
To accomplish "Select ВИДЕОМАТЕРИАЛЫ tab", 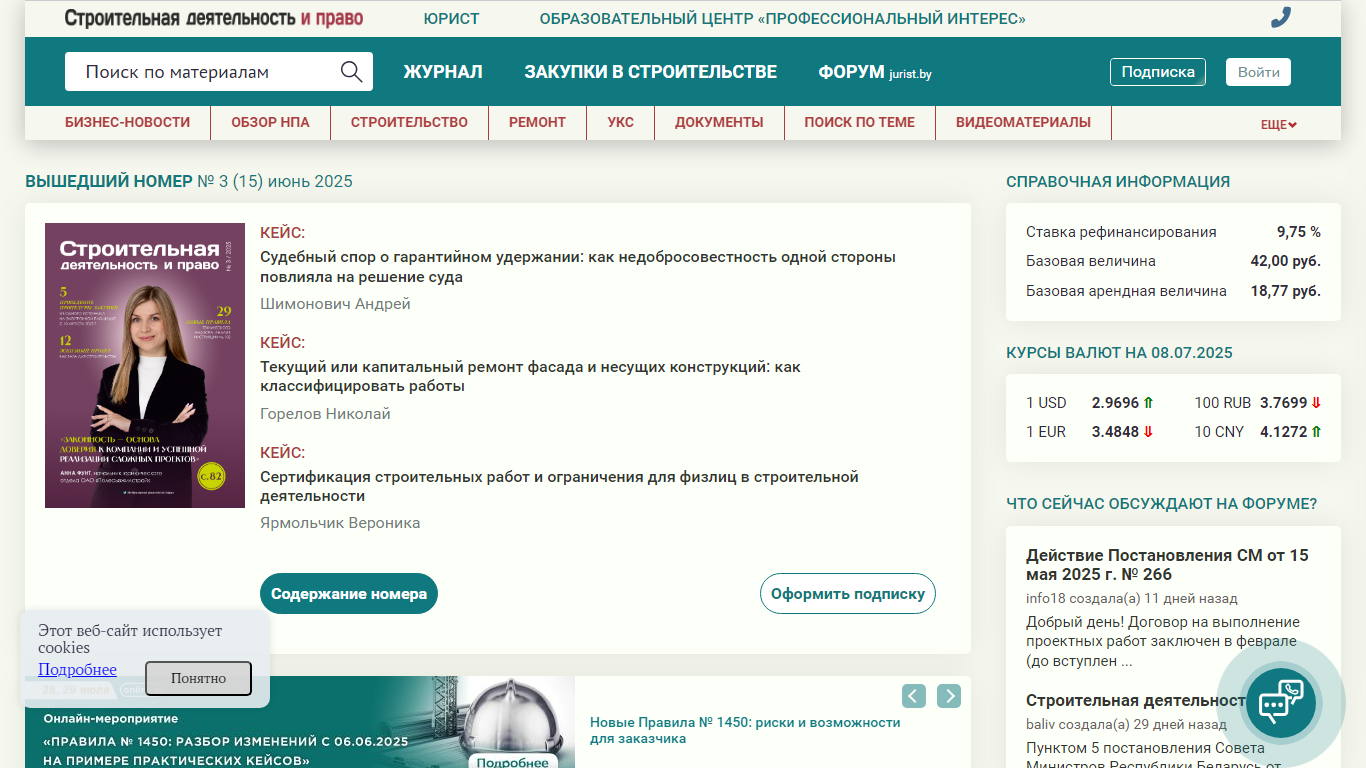I will click(1023, 122).
